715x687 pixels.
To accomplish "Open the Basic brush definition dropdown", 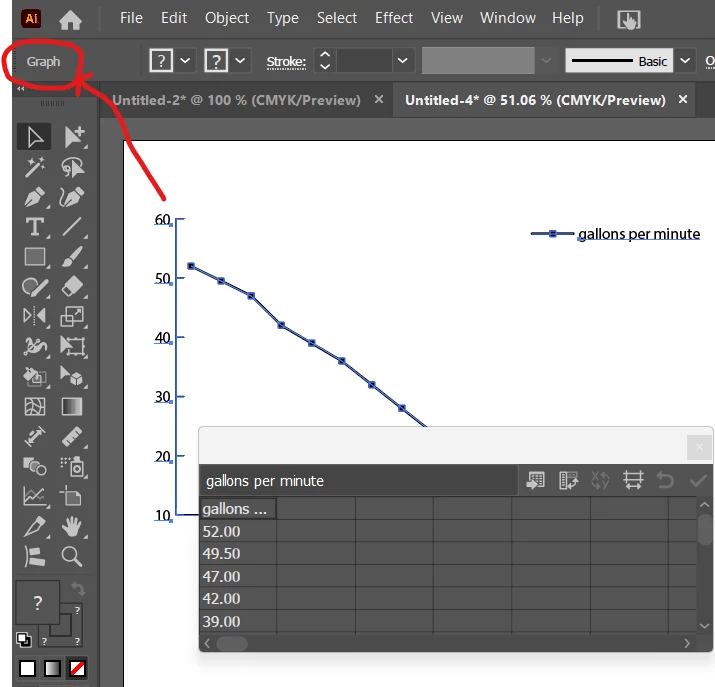I will click(685, 61).
